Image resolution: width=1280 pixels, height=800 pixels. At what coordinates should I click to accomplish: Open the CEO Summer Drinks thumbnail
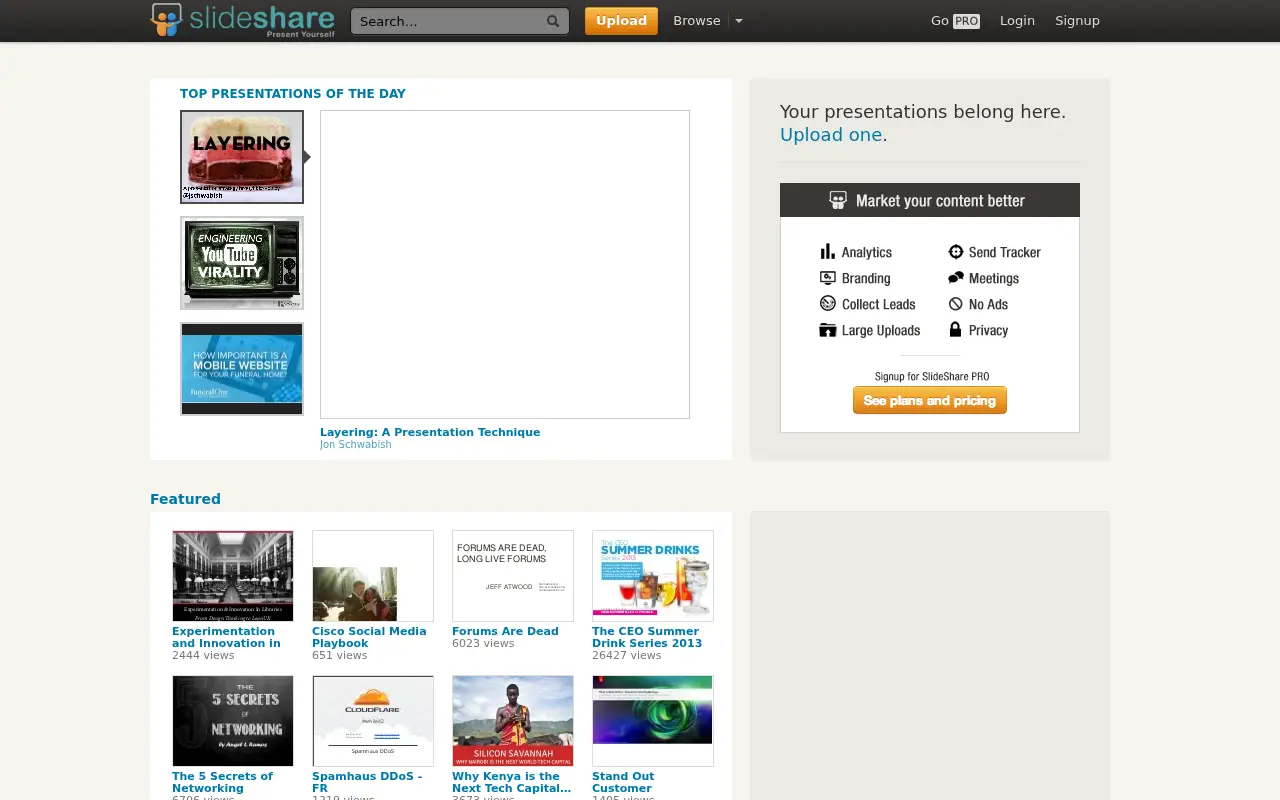click(653, 576)
